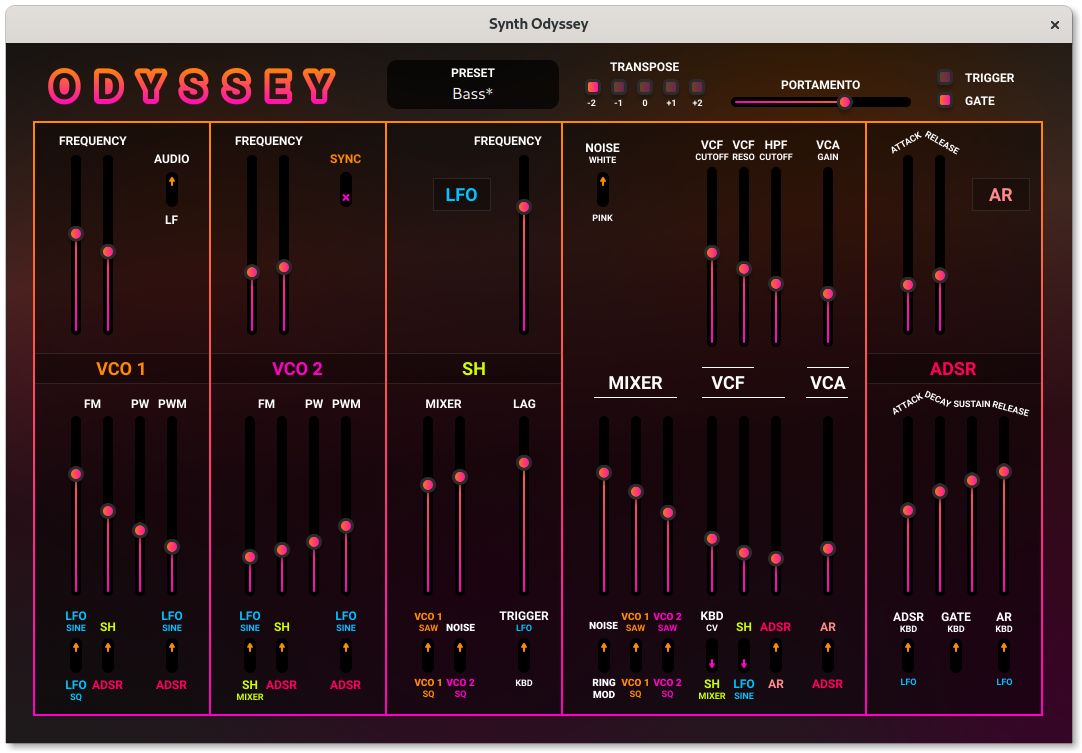Click the VCA GAIN slider handle

pyautogui.click(x=827, y=294)
